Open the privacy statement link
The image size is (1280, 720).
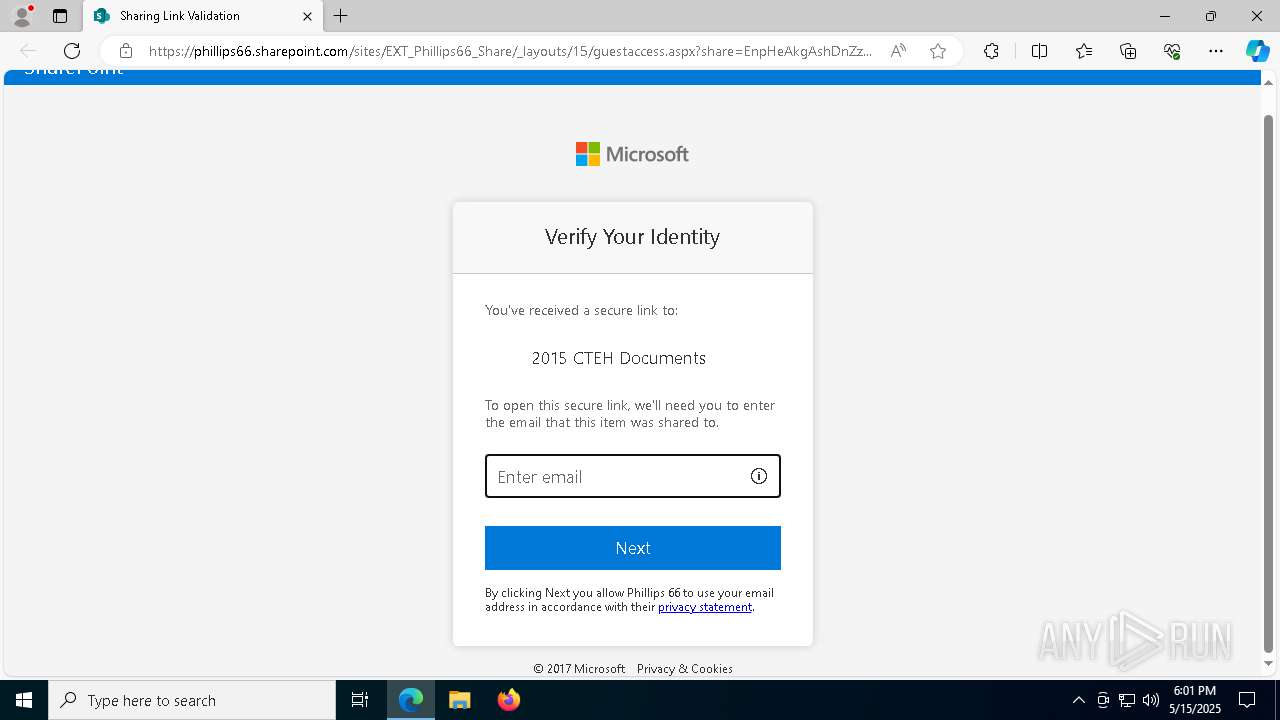(705, 607)
